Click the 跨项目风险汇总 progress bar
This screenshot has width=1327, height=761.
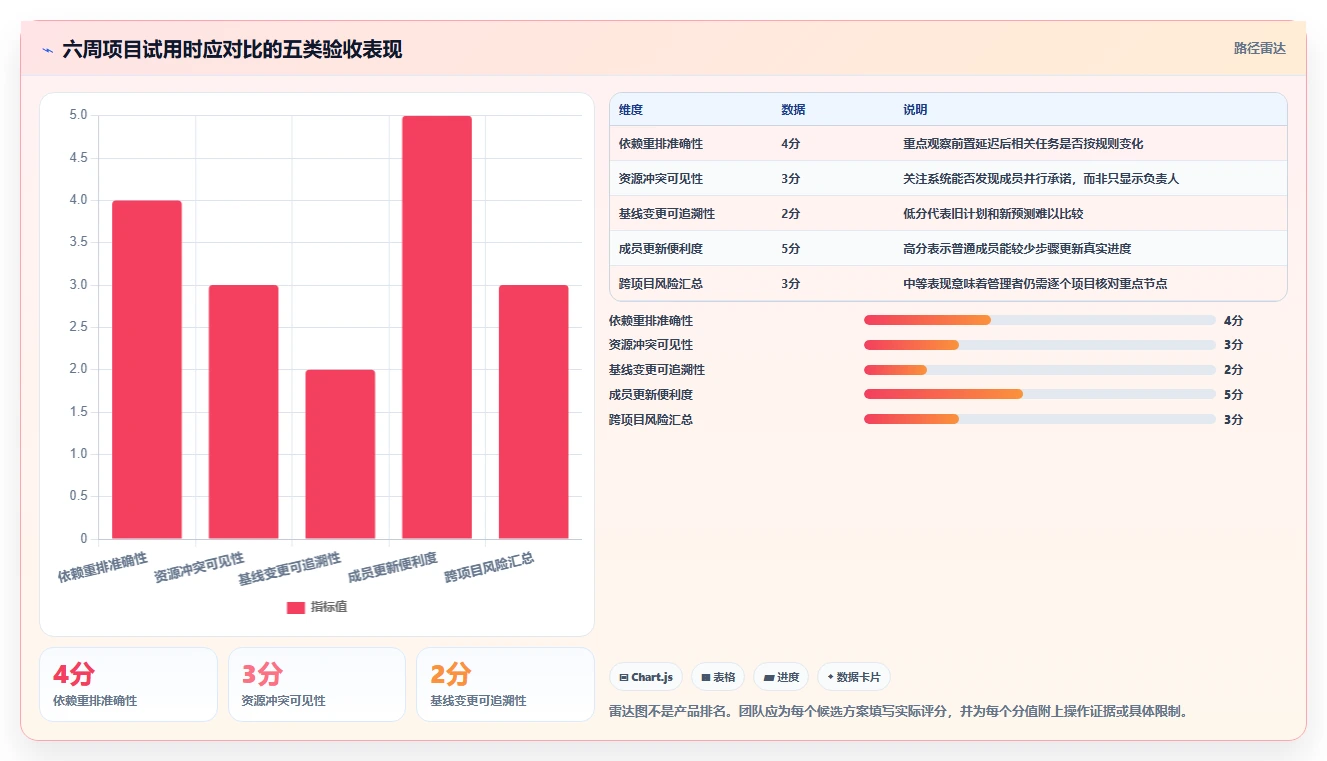click(1040, 419)
